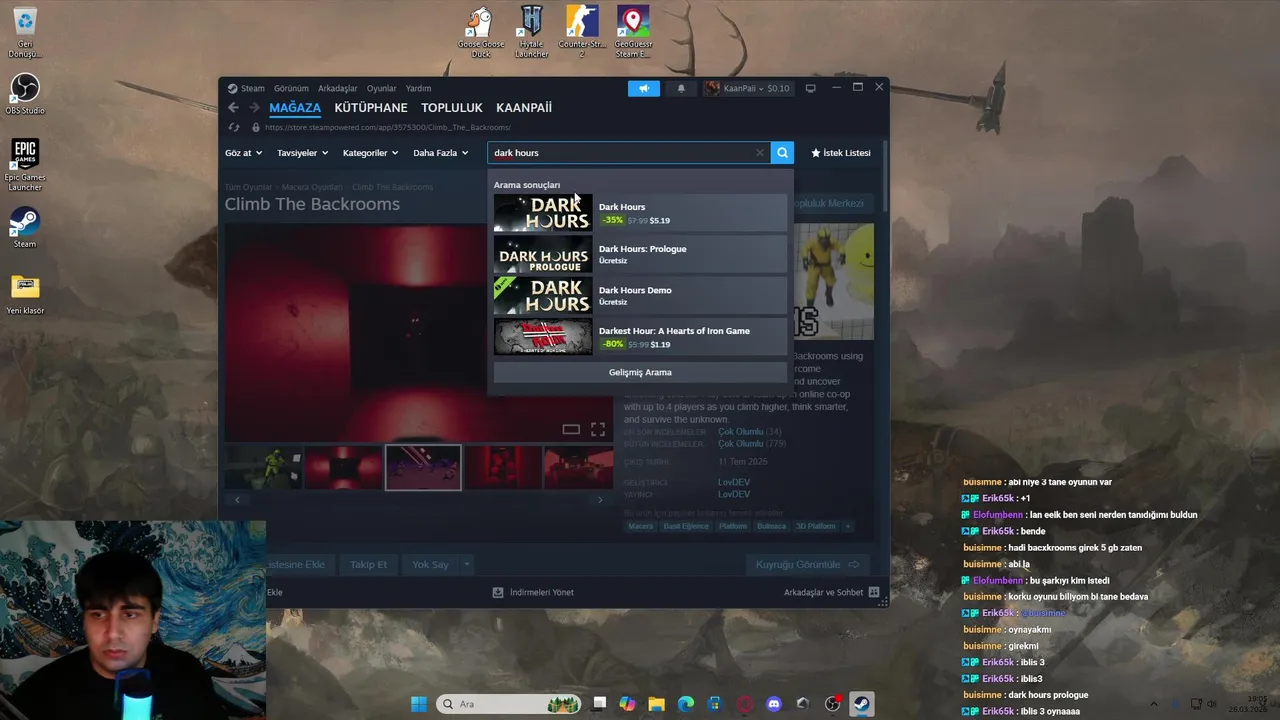
Task: Click the Windows taskbar Ara search box
Action: pyautogui.click(x=510, y=704)
